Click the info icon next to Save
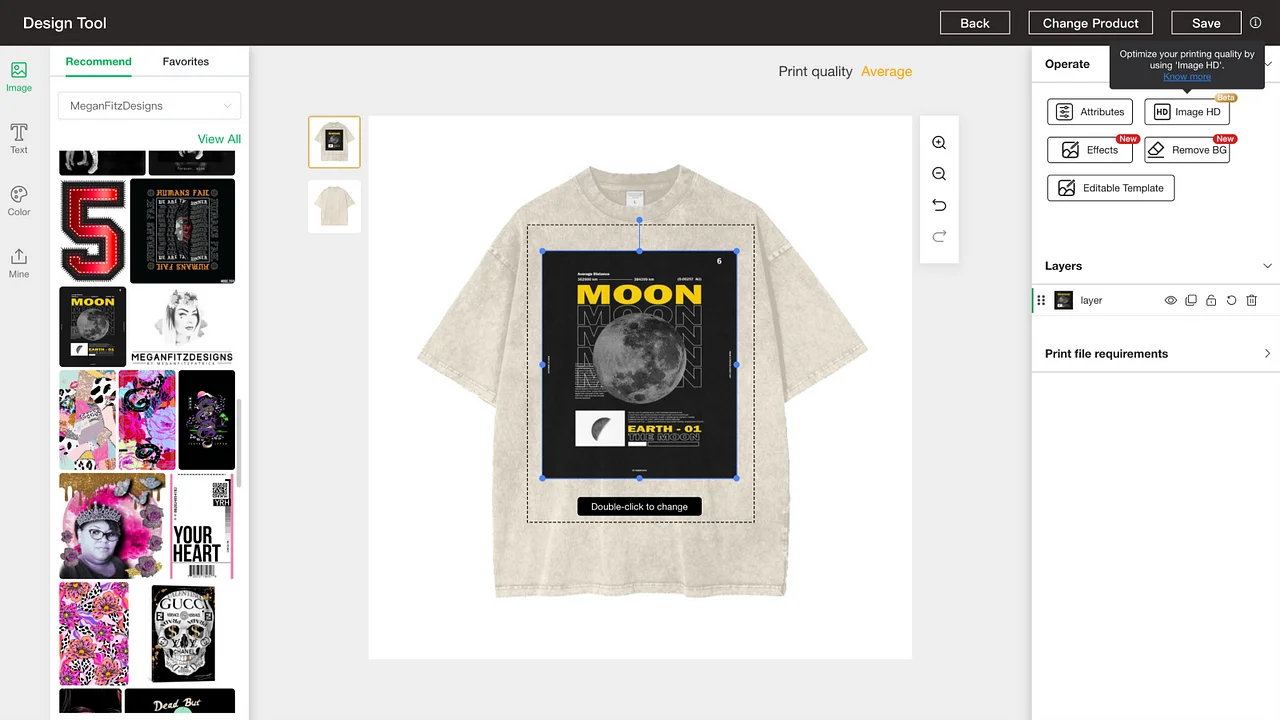Image resolution: width=1280 pixels, height=720 pixels. pos(1255,23)
